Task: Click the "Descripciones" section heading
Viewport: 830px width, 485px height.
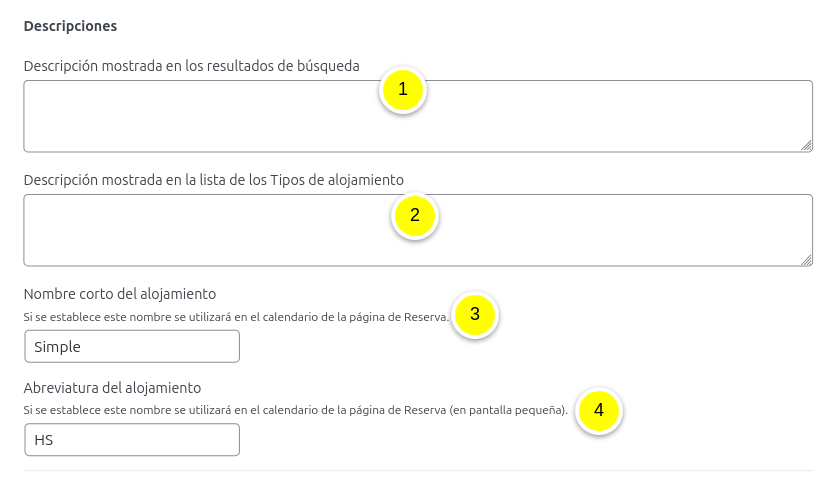Action: pyautogui.click(x=70, y=24)
